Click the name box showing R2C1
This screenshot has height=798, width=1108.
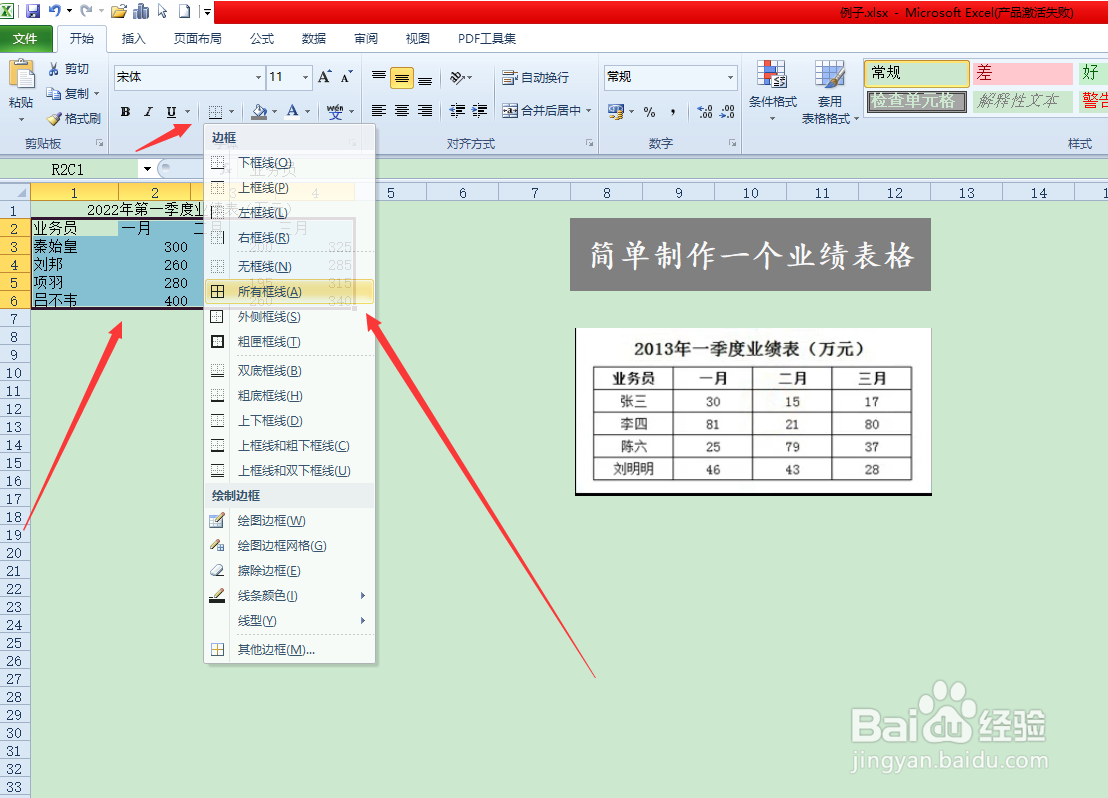[69, 169]
